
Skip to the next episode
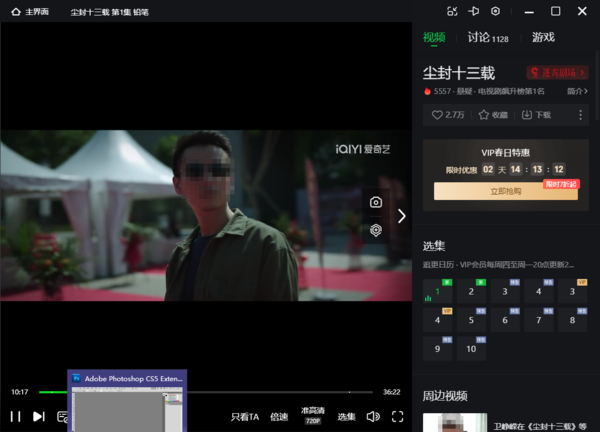click(39, 416)
